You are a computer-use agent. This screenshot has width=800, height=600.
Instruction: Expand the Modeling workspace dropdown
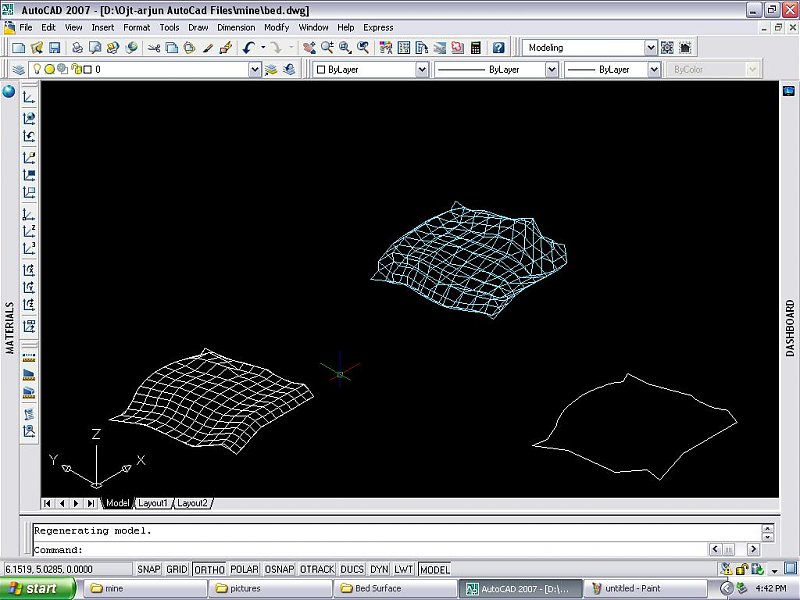(x=650, y=47)
